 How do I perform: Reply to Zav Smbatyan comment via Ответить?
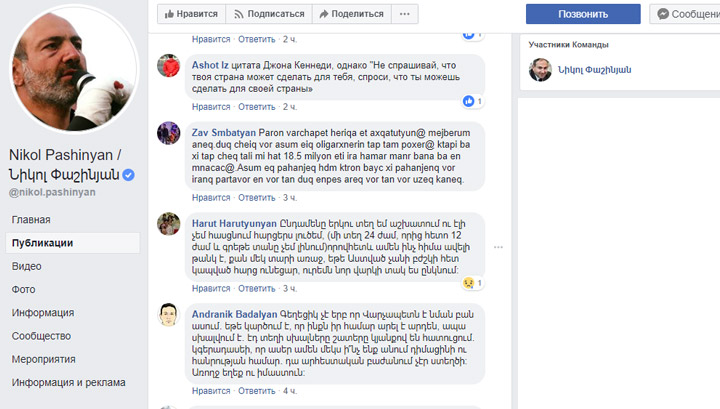[257, 197]
